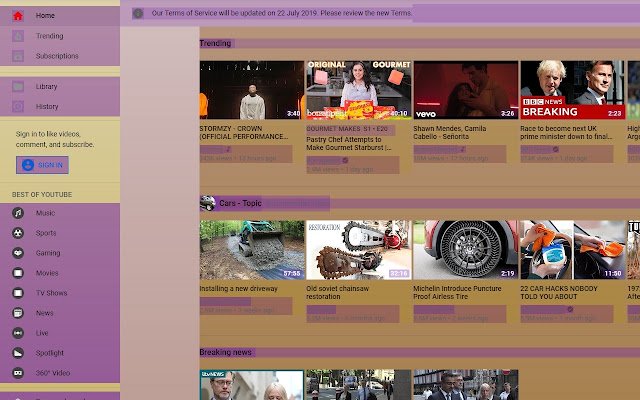This screenshot has width=640, height=400.
Task: Open the Gourmet Starburst video thumbnail
Action: [359, 90]
